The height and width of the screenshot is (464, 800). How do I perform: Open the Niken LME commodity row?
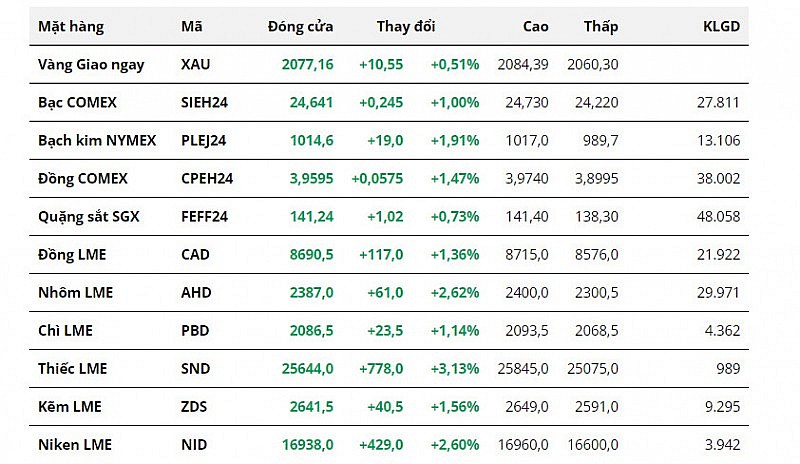[75, 445]
